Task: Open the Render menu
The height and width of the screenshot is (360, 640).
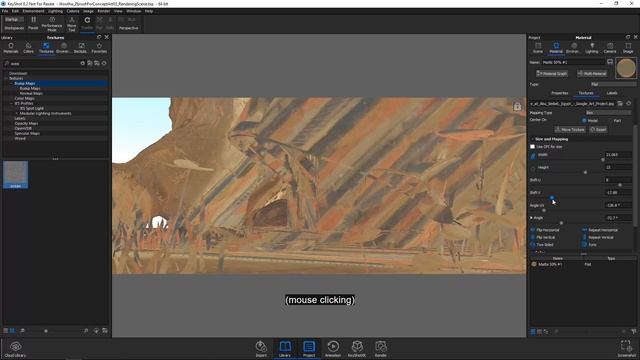Action: click(103, 11)
